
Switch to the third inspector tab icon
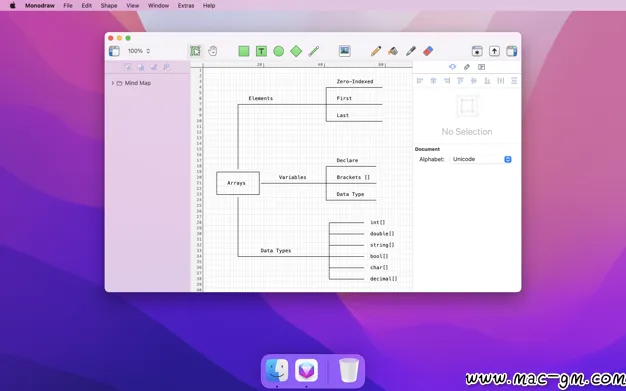pos(481,67)
